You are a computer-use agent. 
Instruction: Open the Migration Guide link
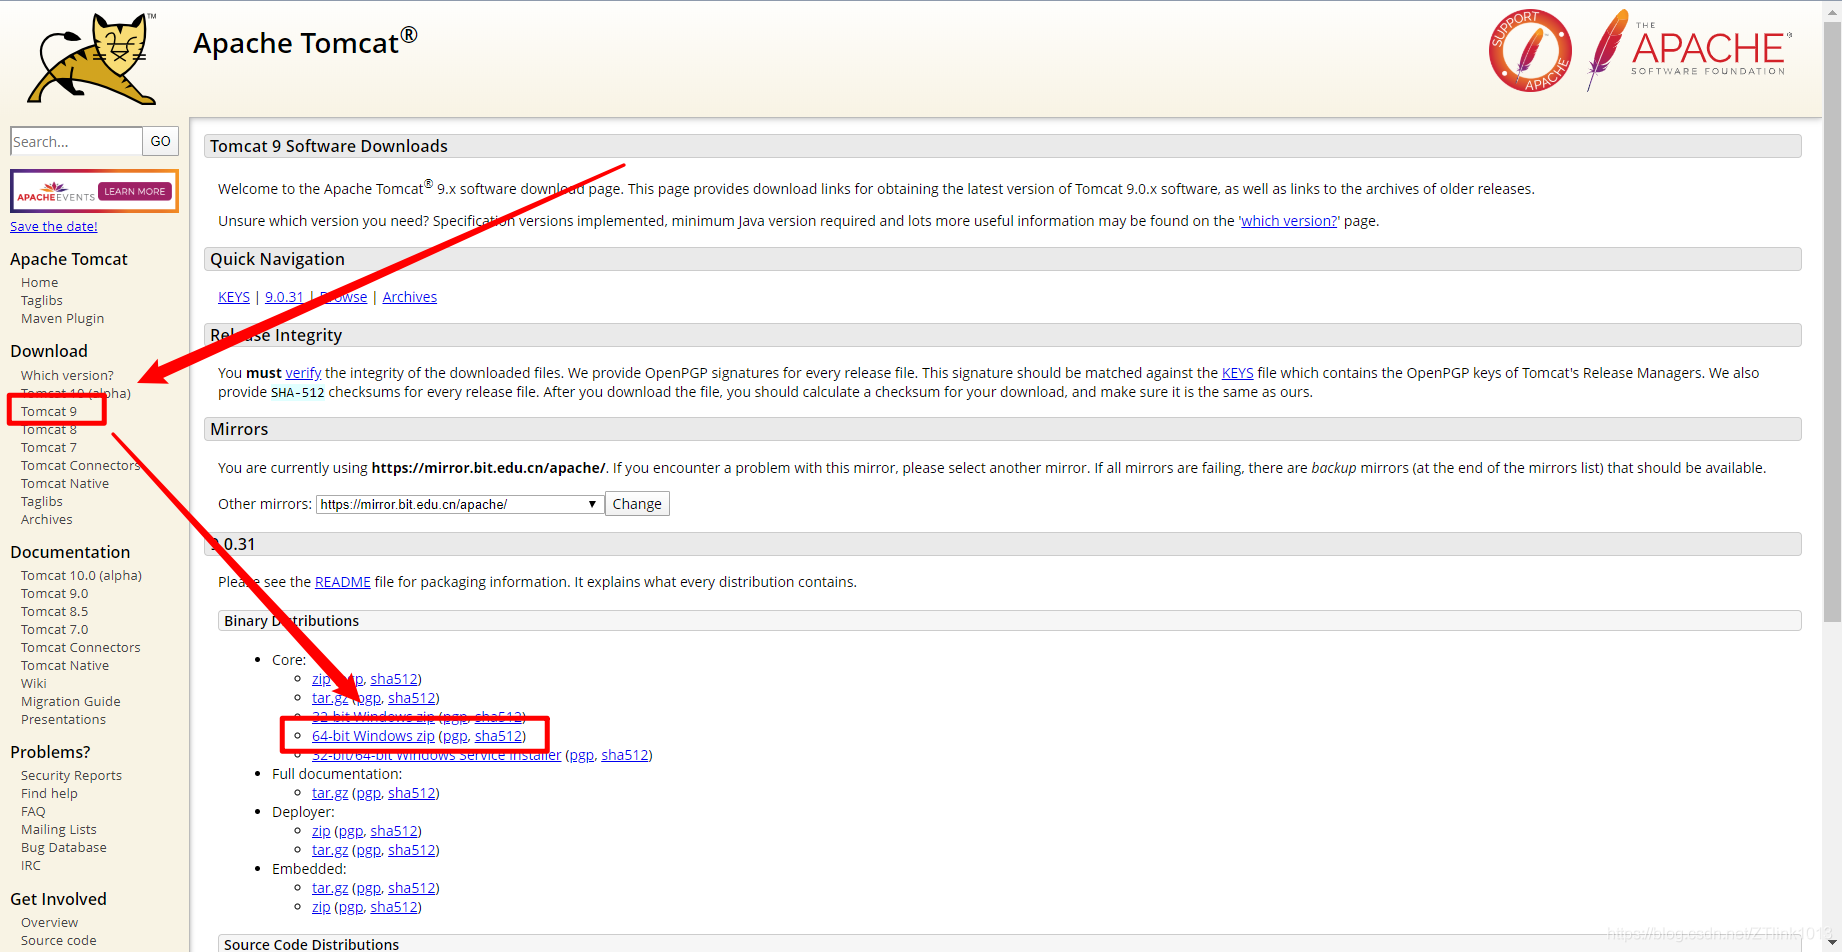coord(71,702)
